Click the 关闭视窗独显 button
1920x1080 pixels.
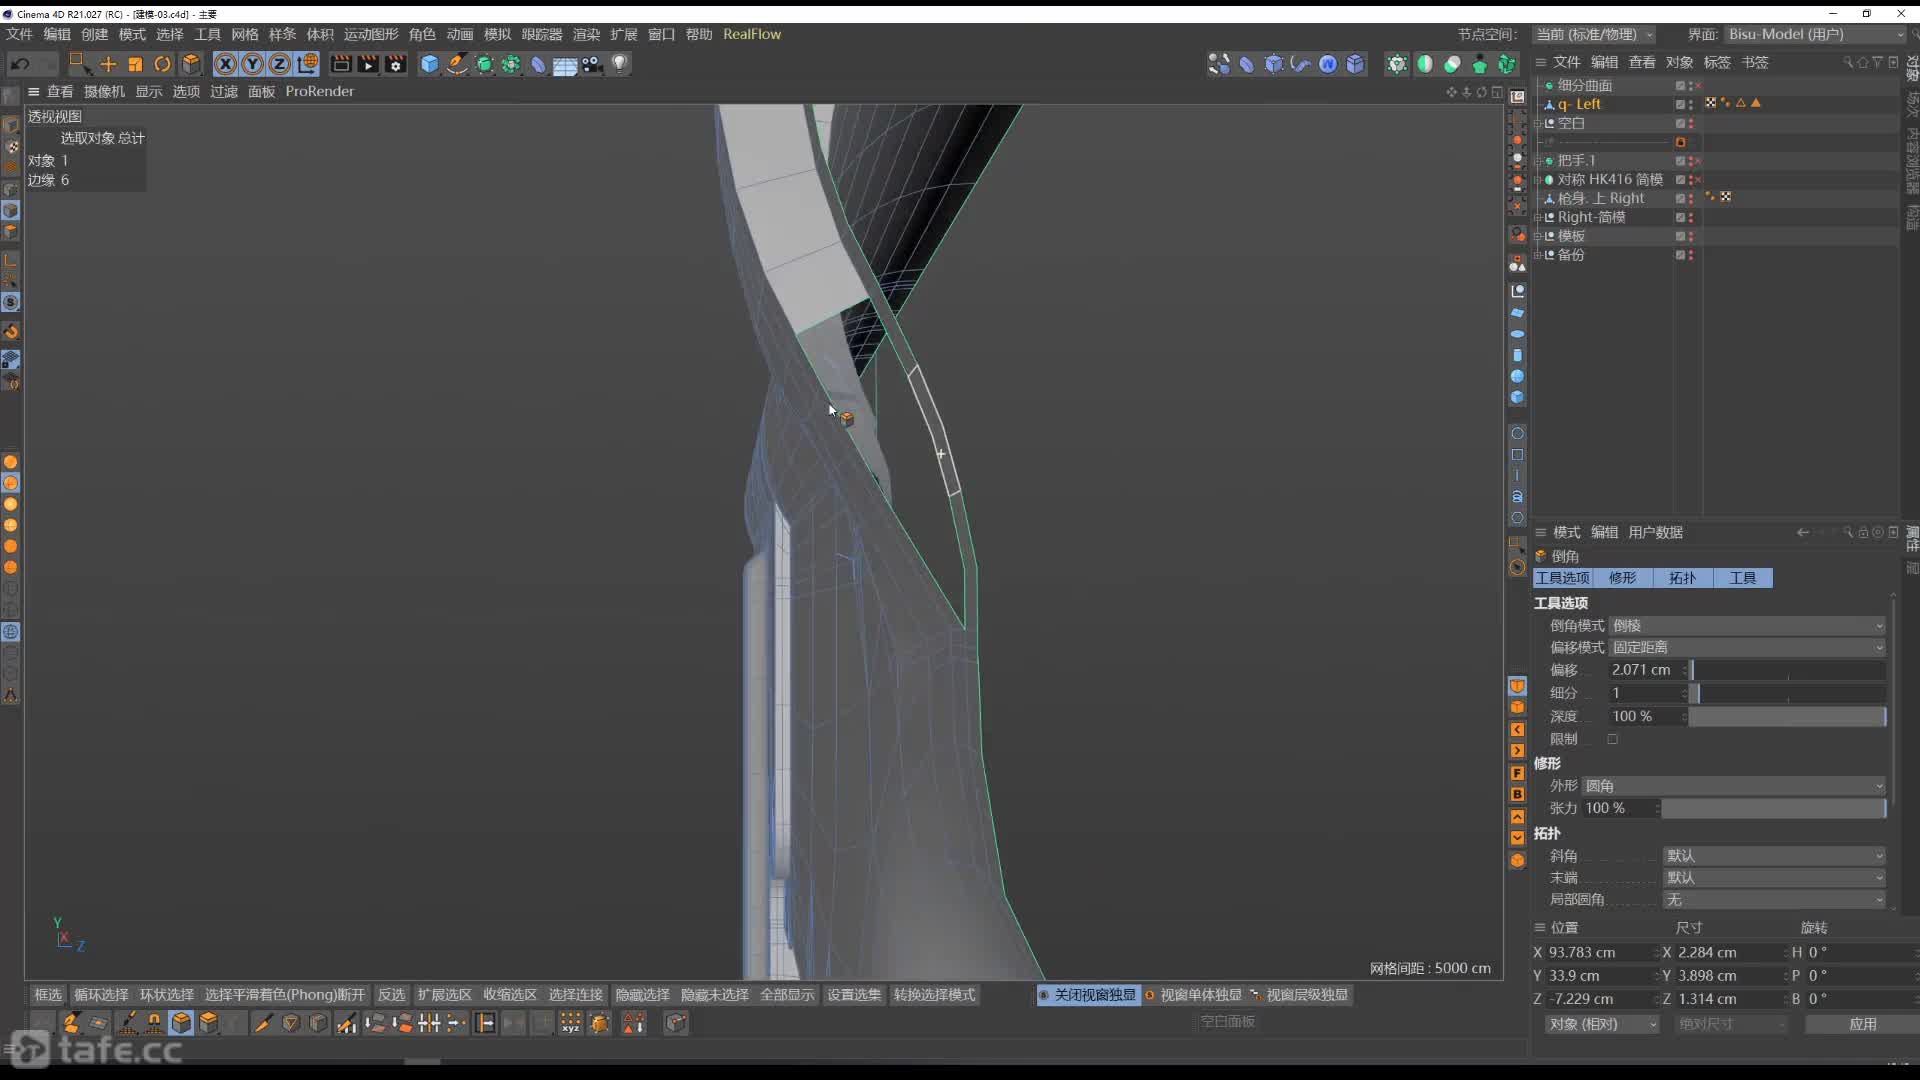click(x=1088, y=995)
